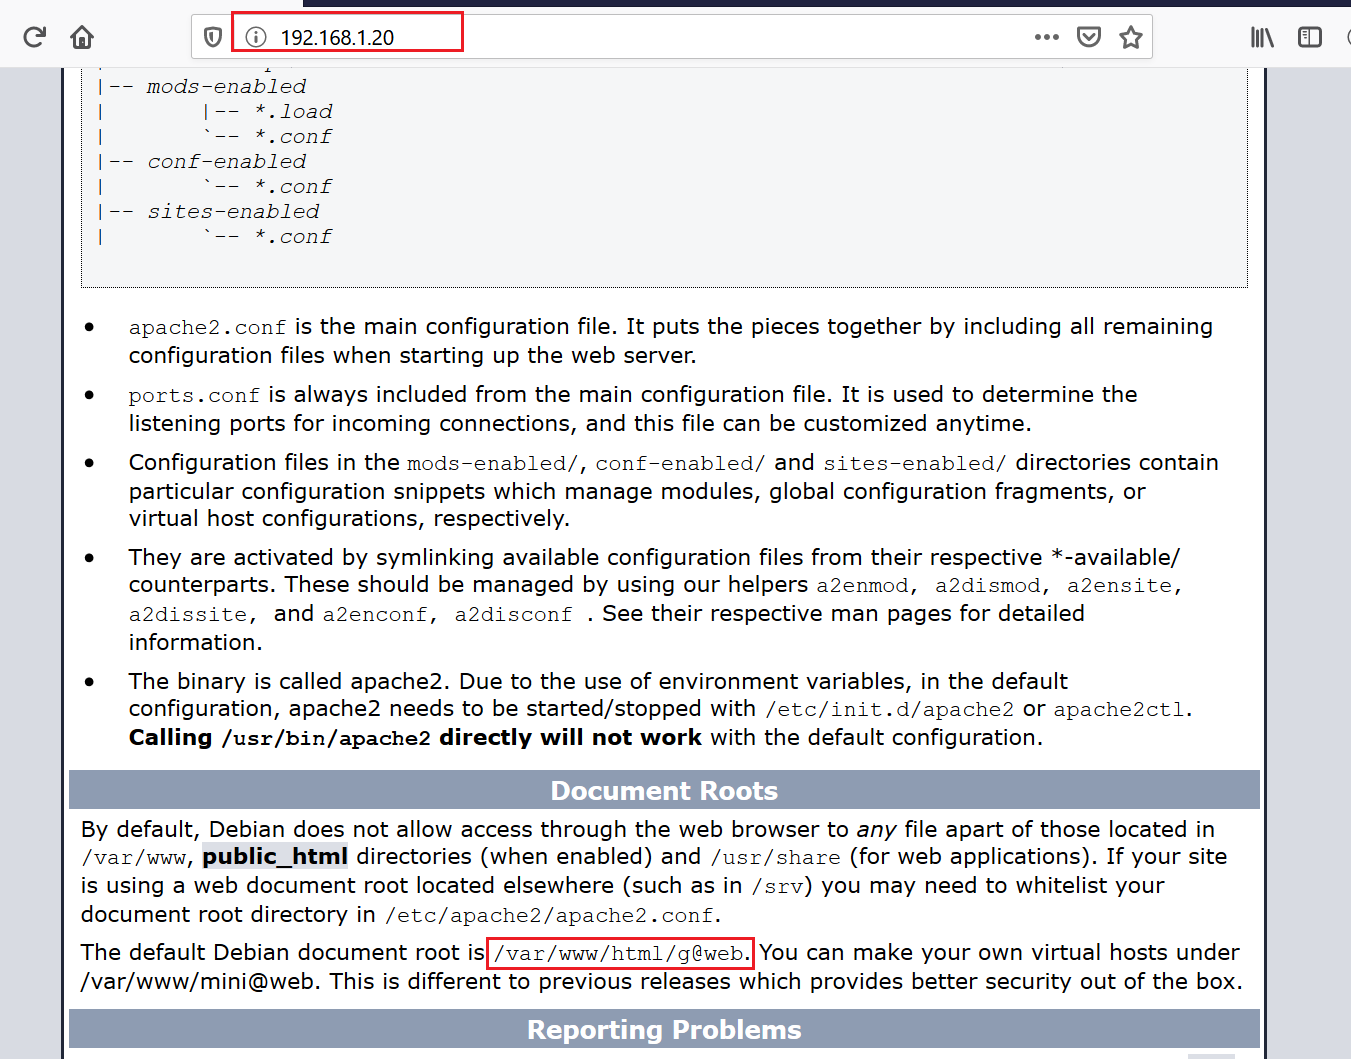Open the tracking protection shield panel

(212, 37)
